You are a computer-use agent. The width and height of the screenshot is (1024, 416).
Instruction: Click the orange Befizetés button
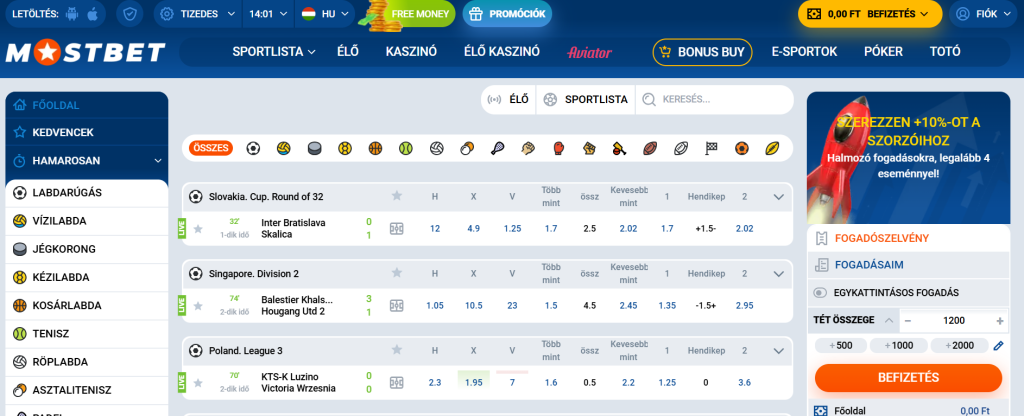click(x=907, y=377)
